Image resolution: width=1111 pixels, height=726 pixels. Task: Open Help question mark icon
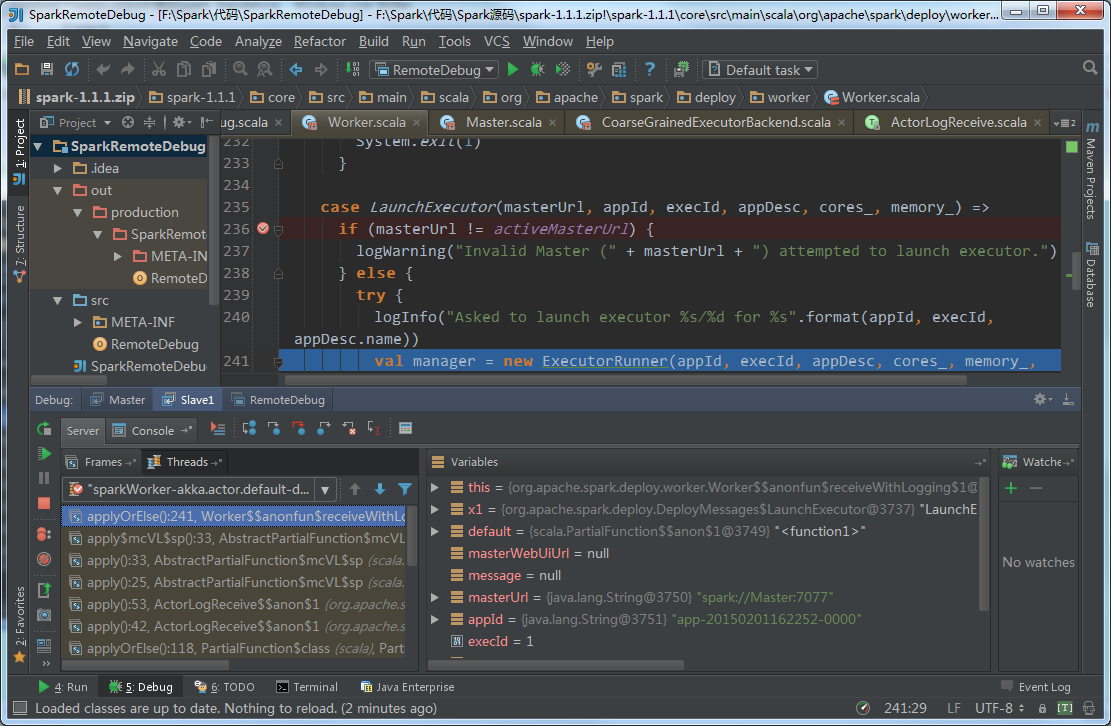point(650,69)
